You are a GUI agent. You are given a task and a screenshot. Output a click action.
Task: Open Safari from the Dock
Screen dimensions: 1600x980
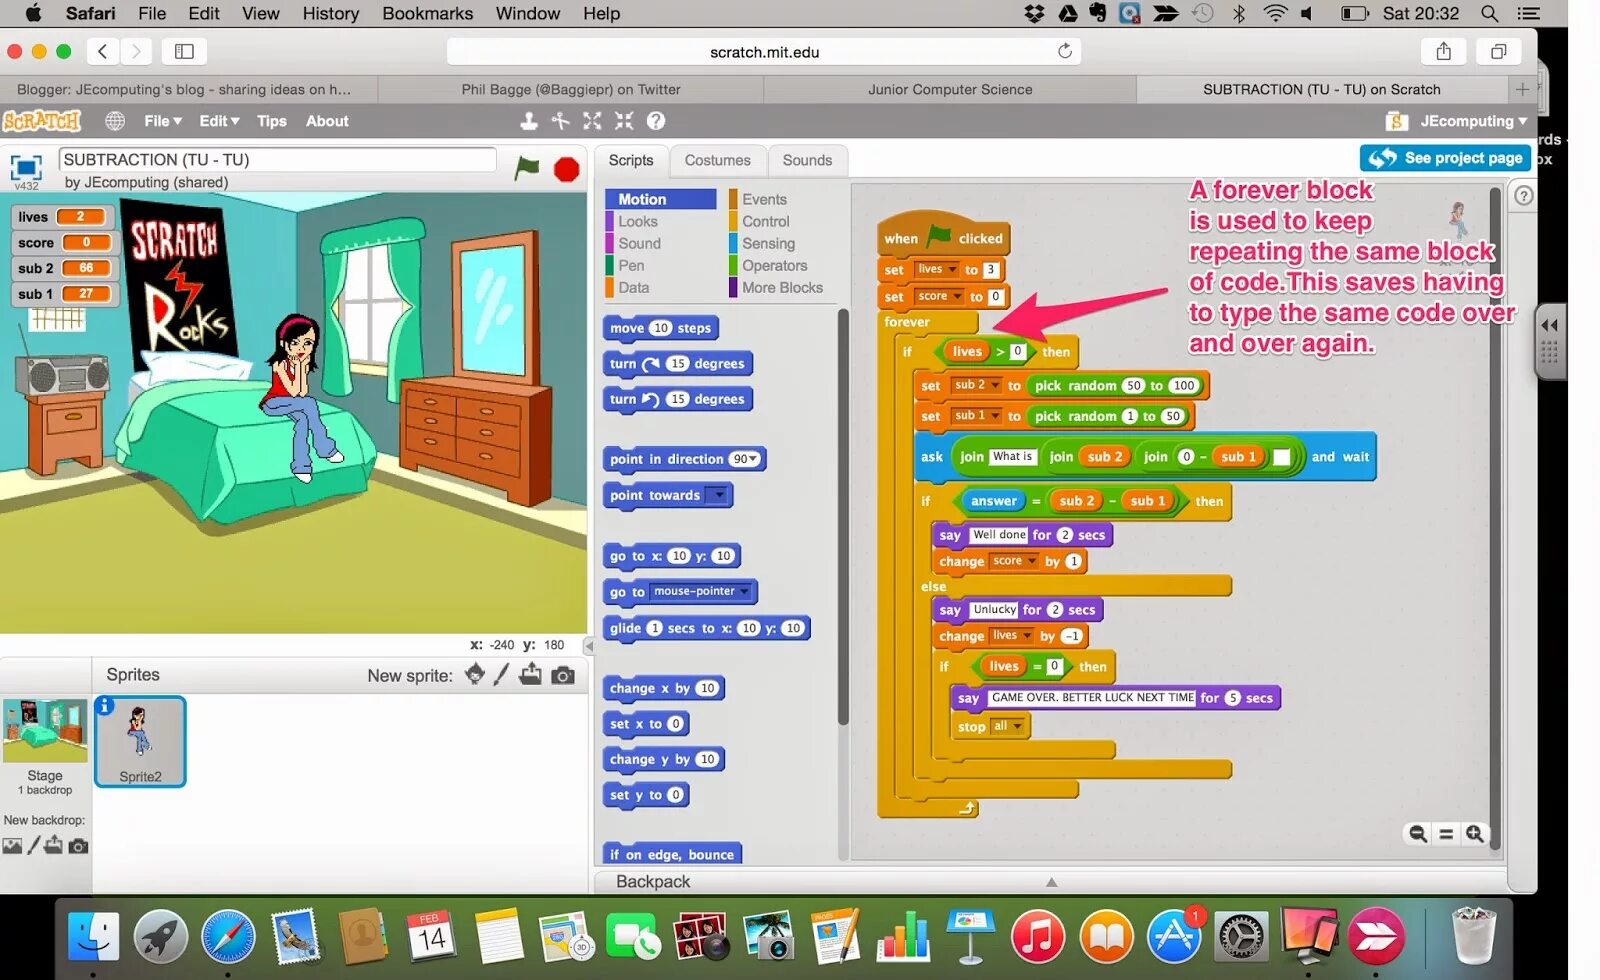[228, 937]
